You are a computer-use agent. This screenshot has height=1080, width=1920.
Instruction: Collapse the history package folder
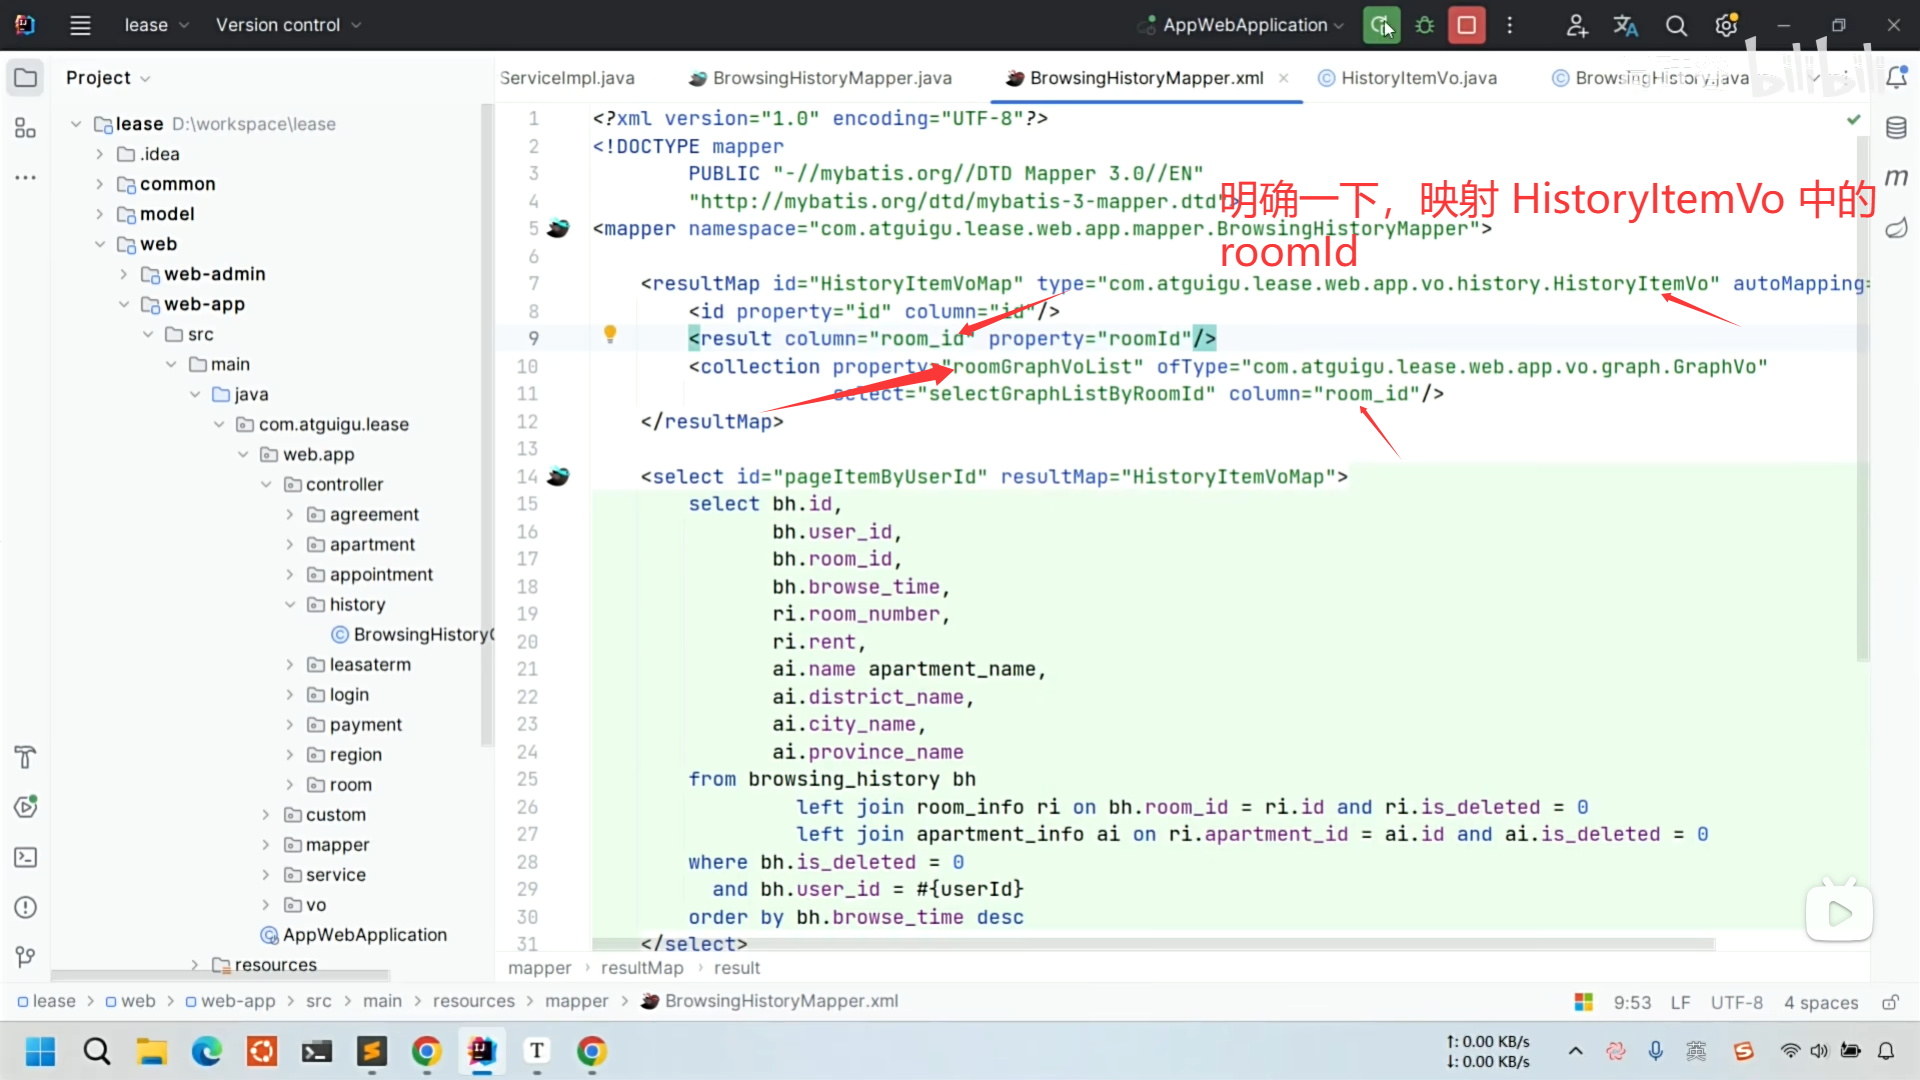click(x=290, y=604)
